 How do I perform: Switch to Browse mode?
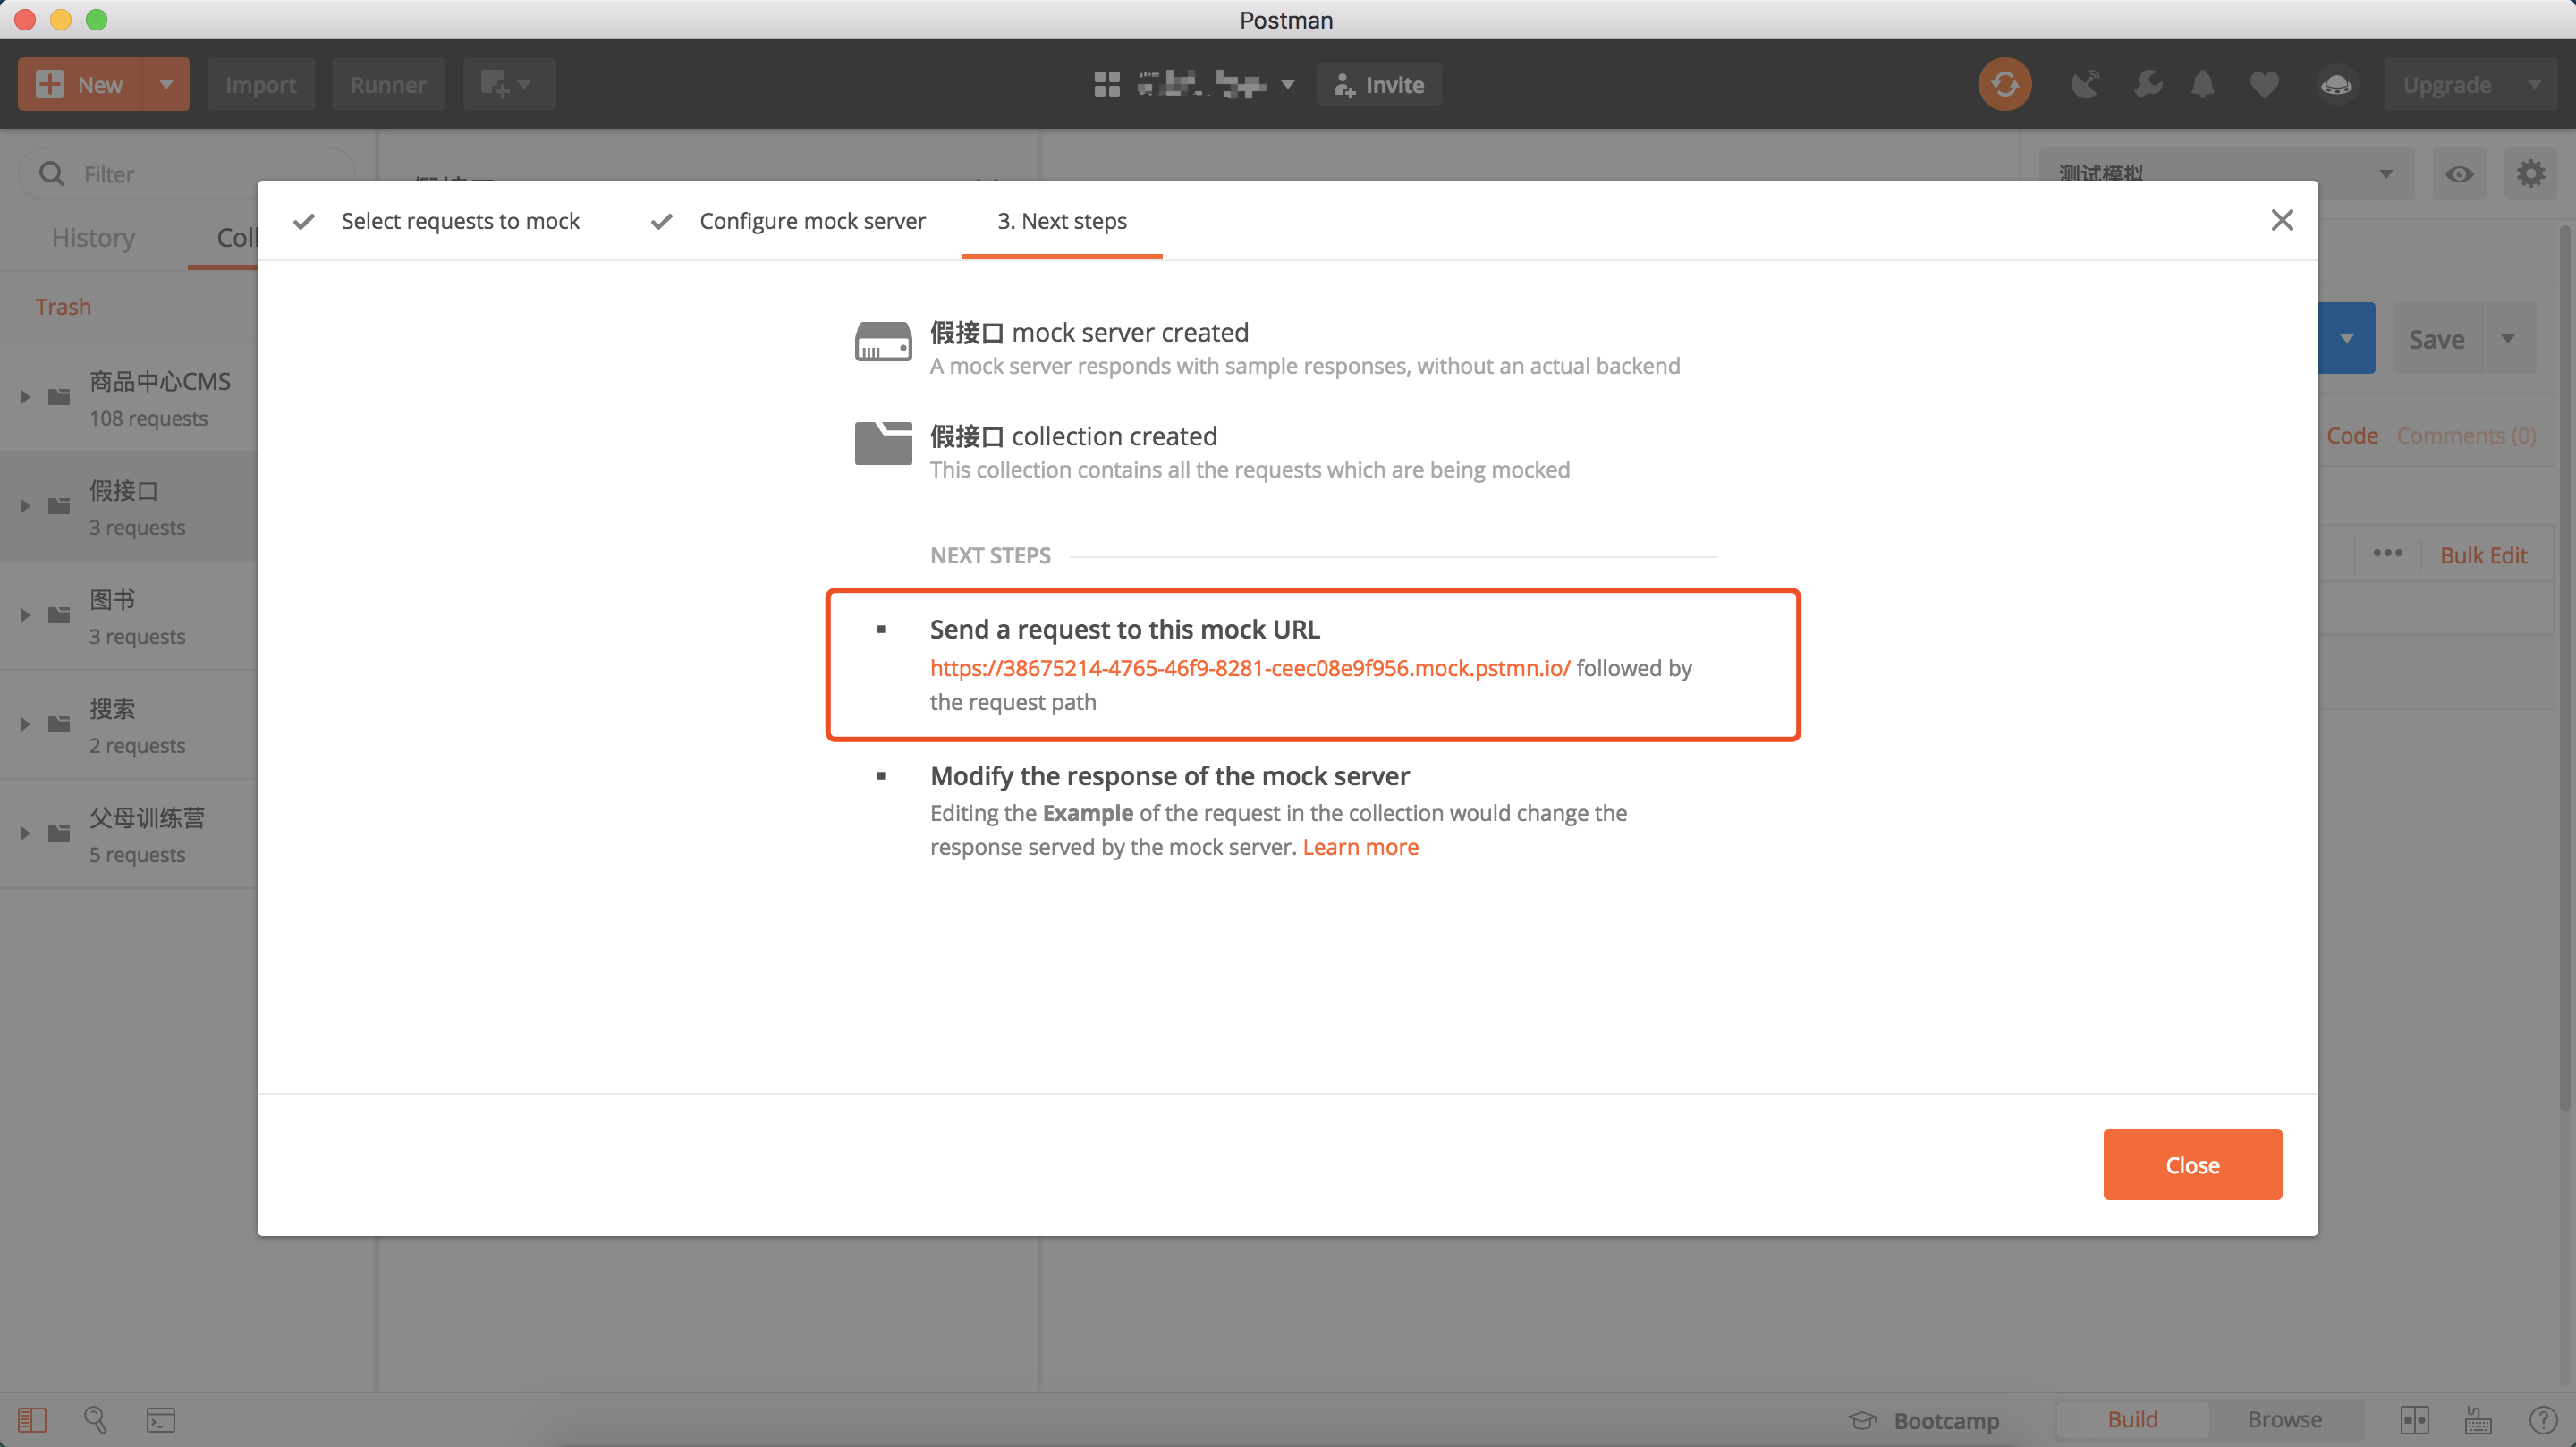(x=2285, y=1420)
